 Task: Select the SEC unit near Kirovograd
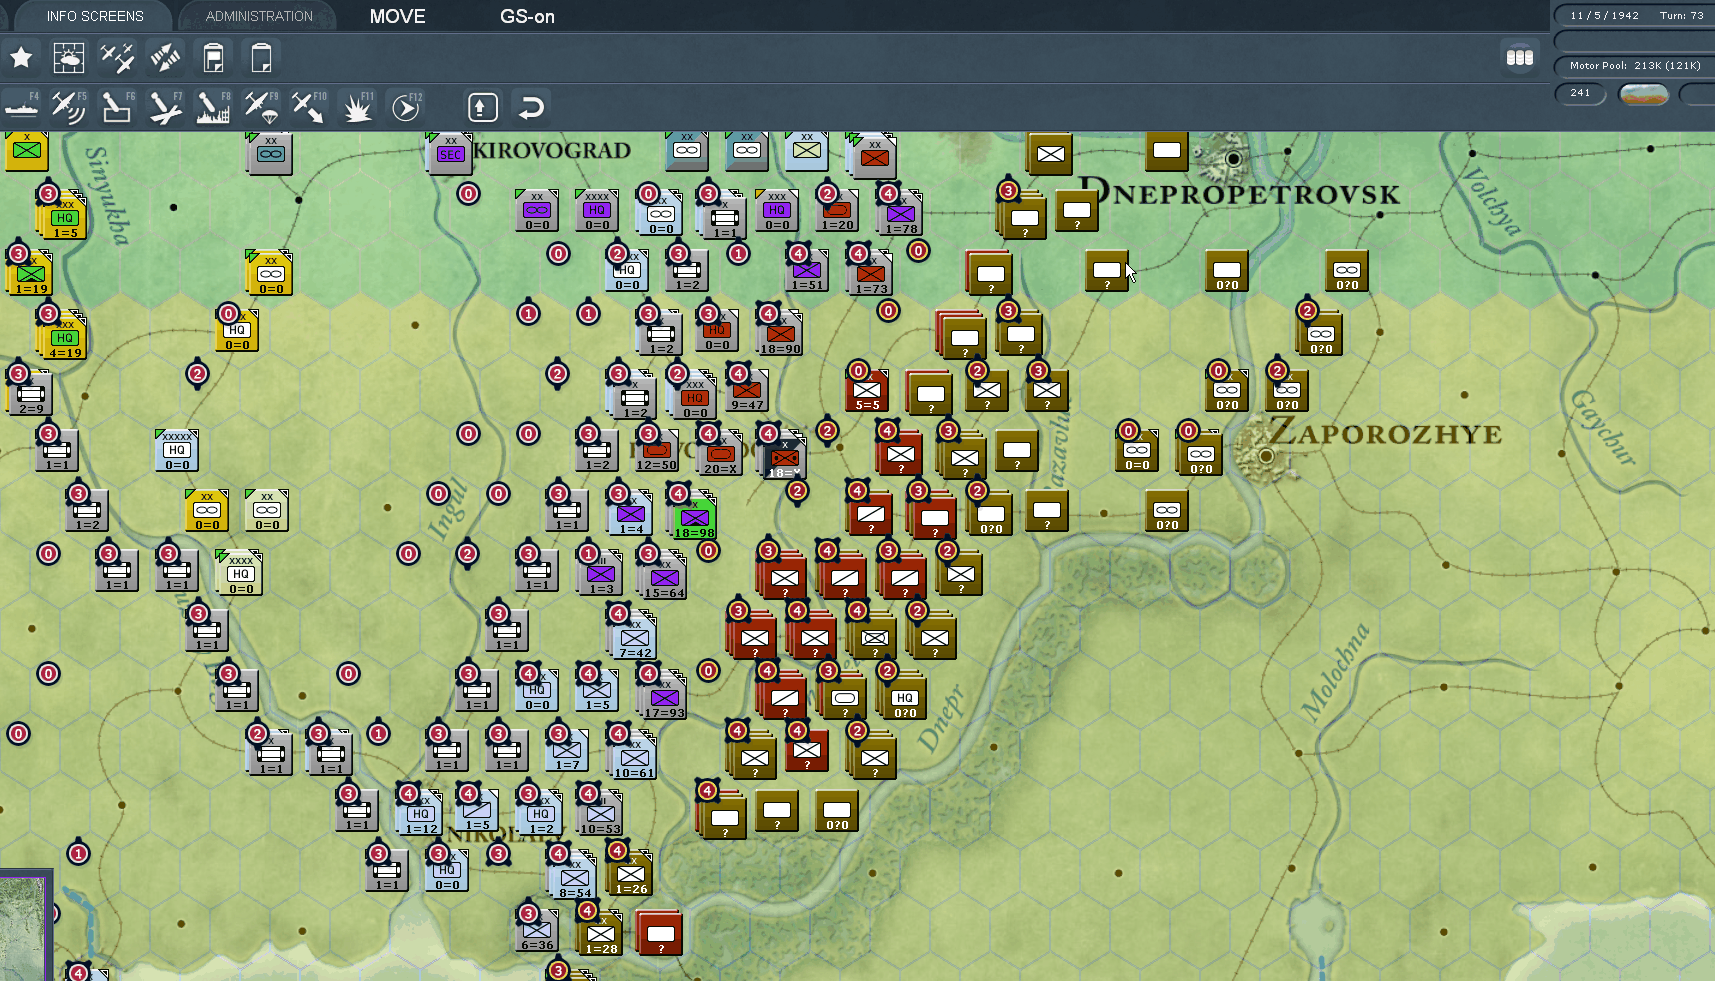[450, 154]
